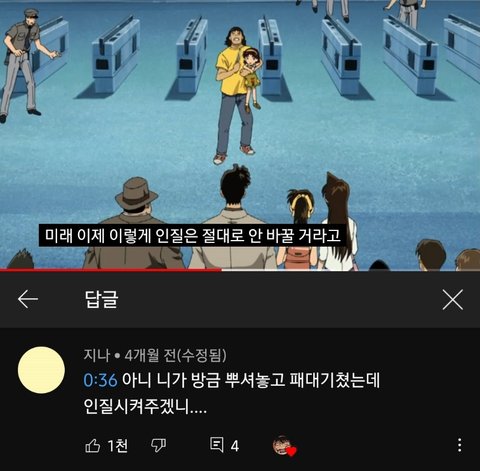Tap the creator heart avatar badge
This screenshot has height=471, width=480.
284,446
